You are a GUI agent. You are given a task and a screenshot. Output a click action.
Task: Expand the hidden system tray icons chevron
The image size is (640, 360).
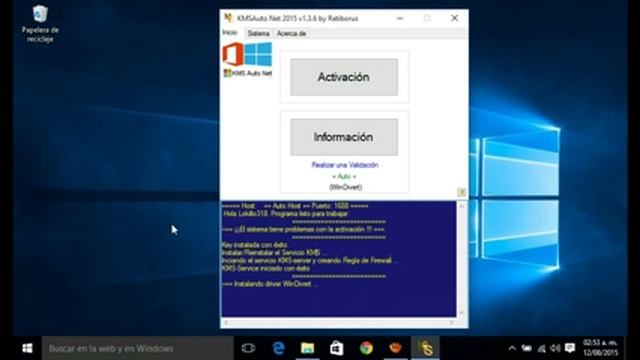(512, 348)
